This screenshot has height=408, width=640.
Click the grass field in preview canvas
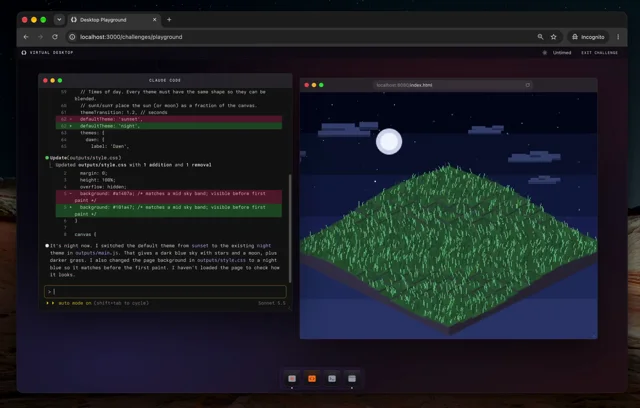pos(449,245)
